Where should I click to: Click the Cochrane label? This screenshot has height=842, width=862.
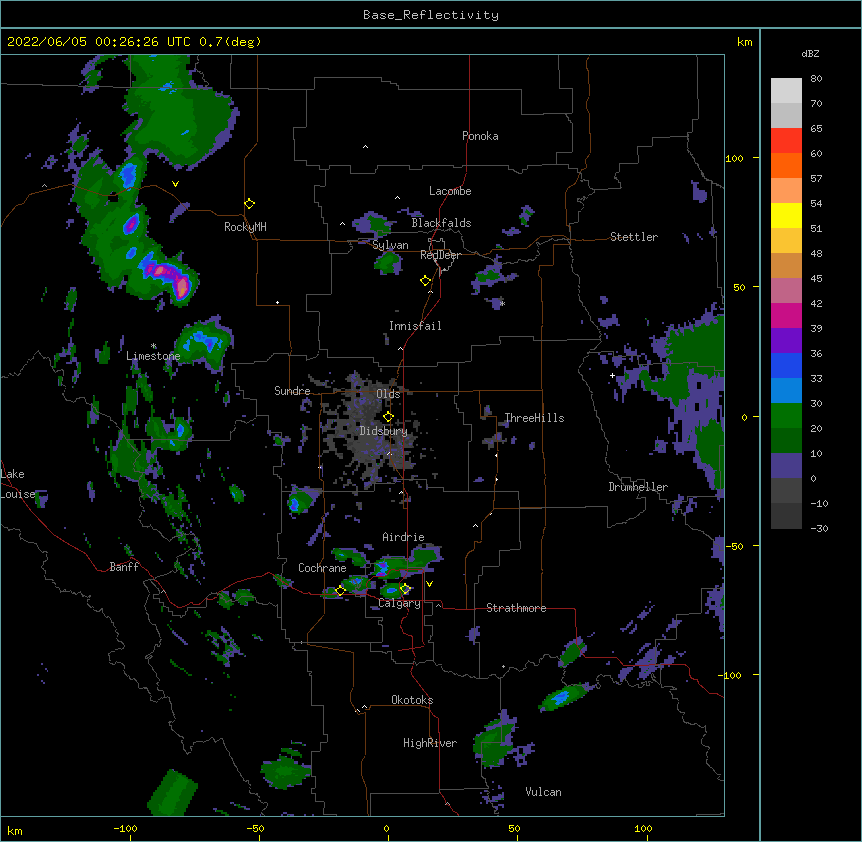pos(322,568)
